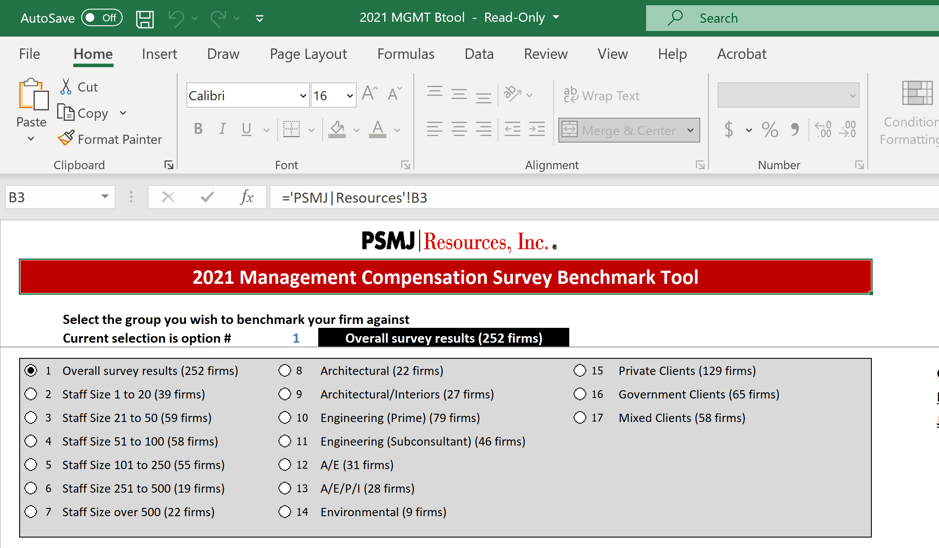Click the Copy icon
This screenshot has width=939, height=548.
pyautogui.click(x=65, y=112)
